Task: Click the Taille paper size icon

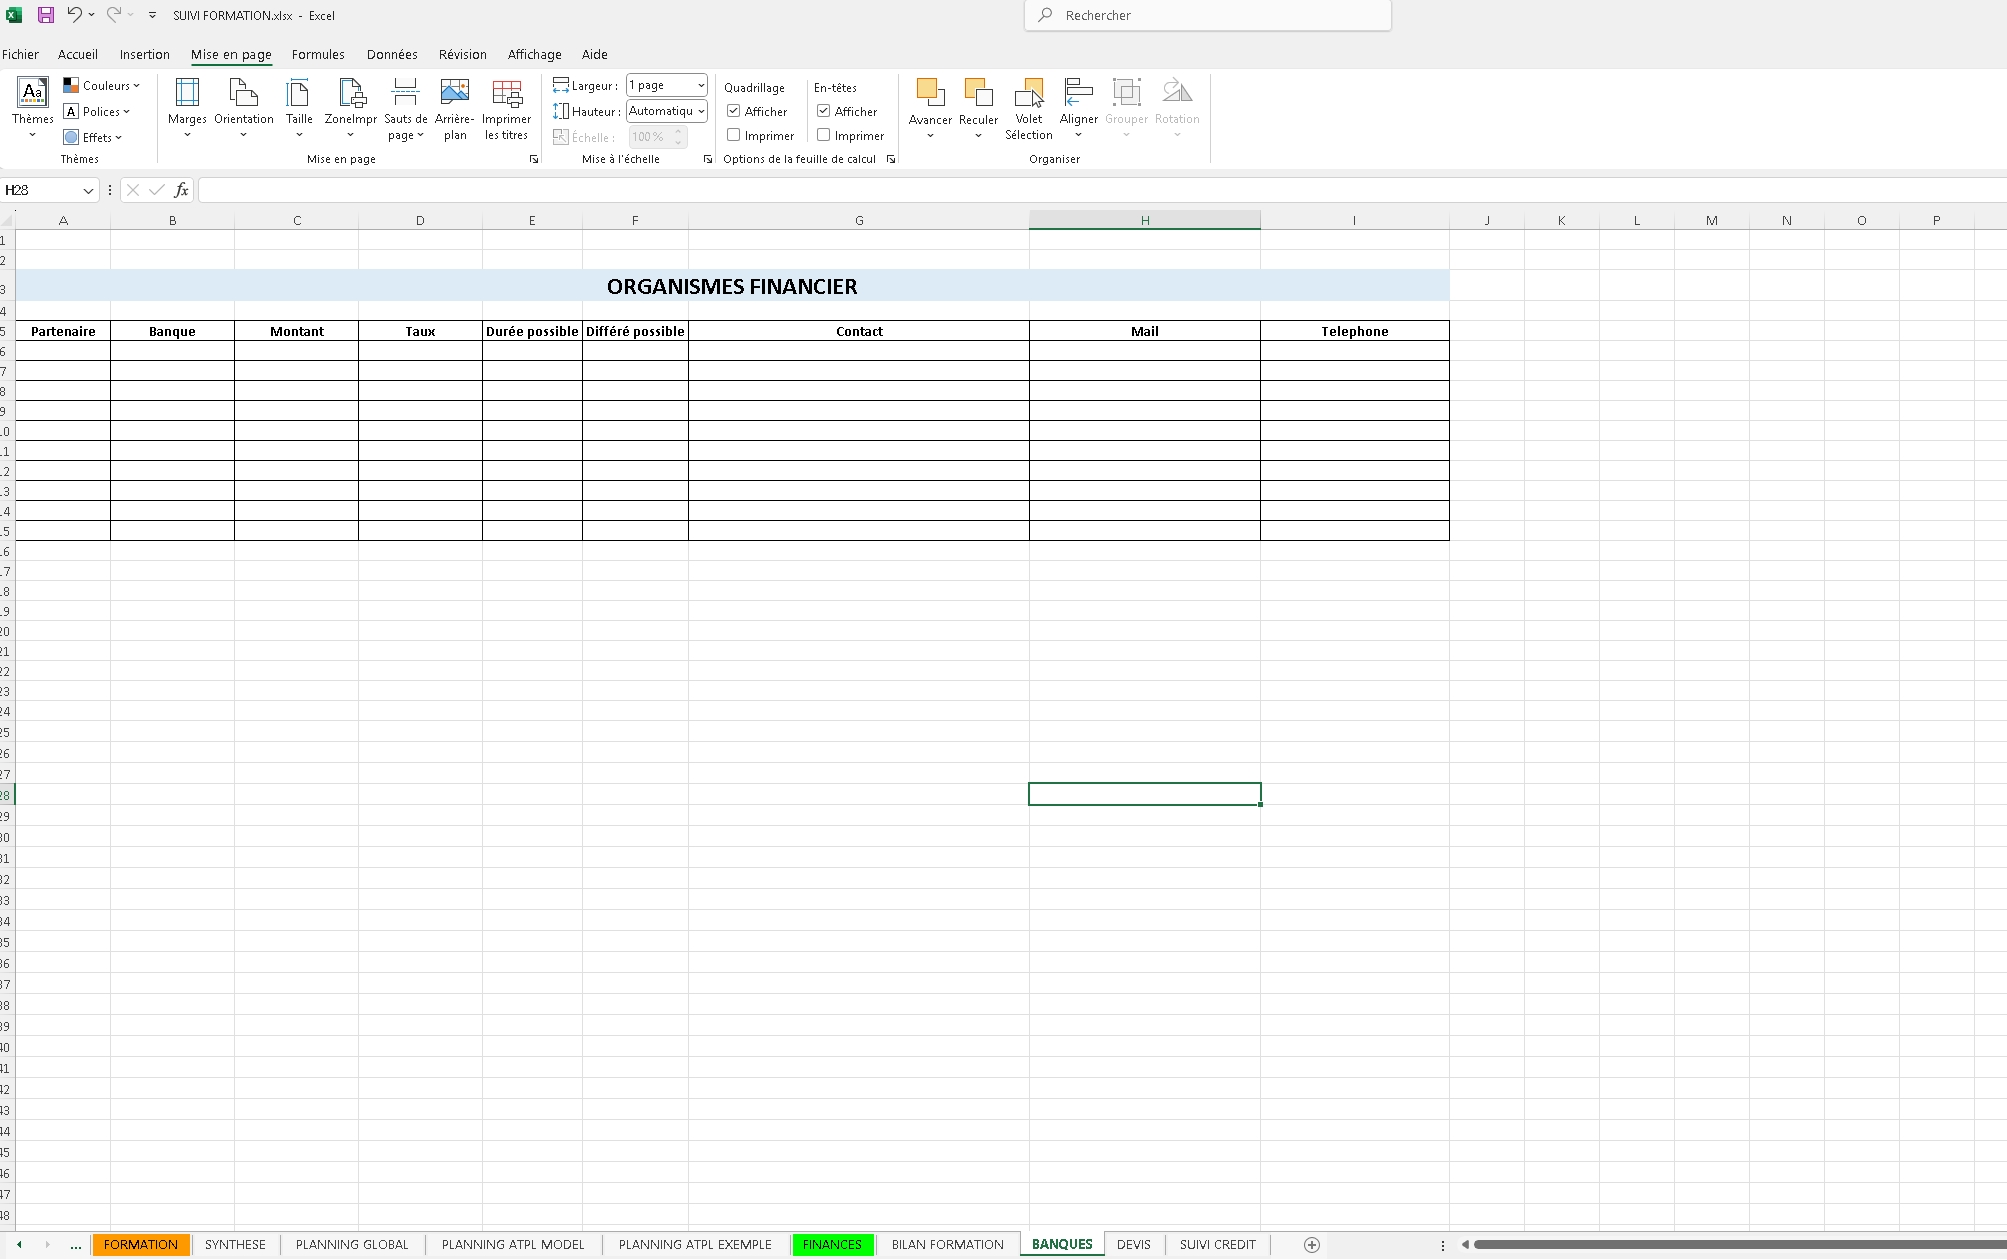Action: [x=299, y=93]
